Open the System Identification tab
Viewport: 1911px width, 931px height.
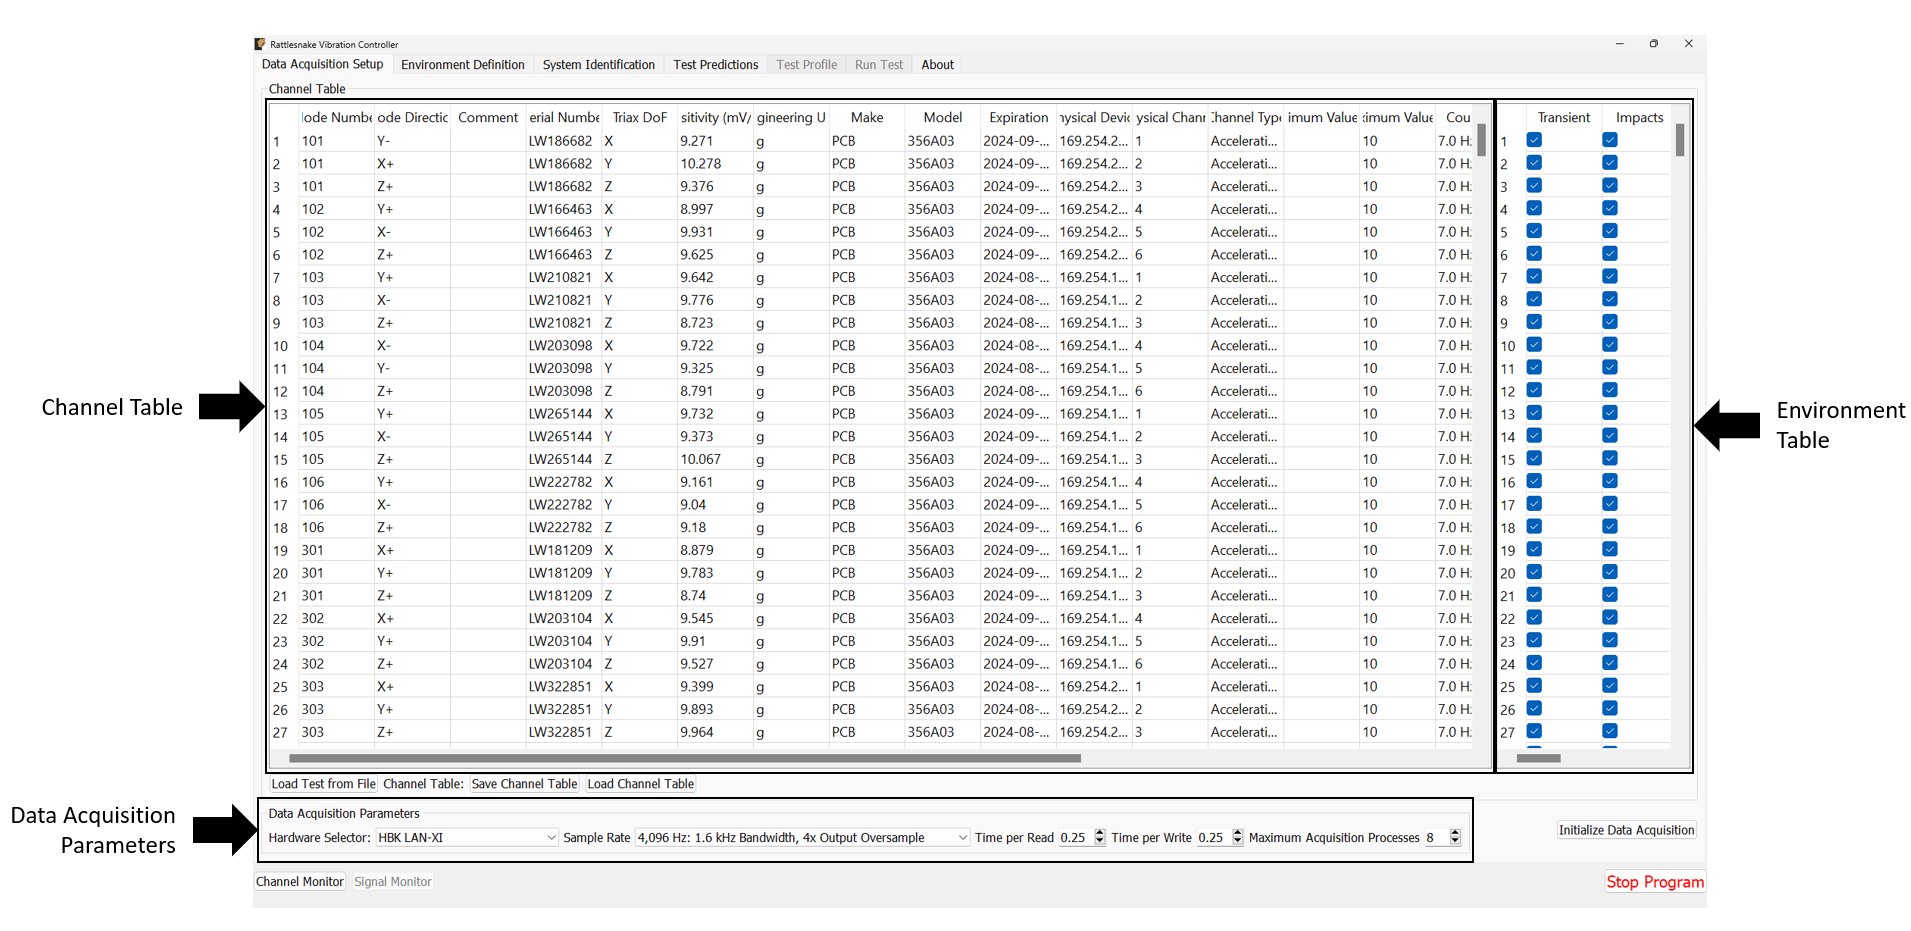tap(598, 64)
